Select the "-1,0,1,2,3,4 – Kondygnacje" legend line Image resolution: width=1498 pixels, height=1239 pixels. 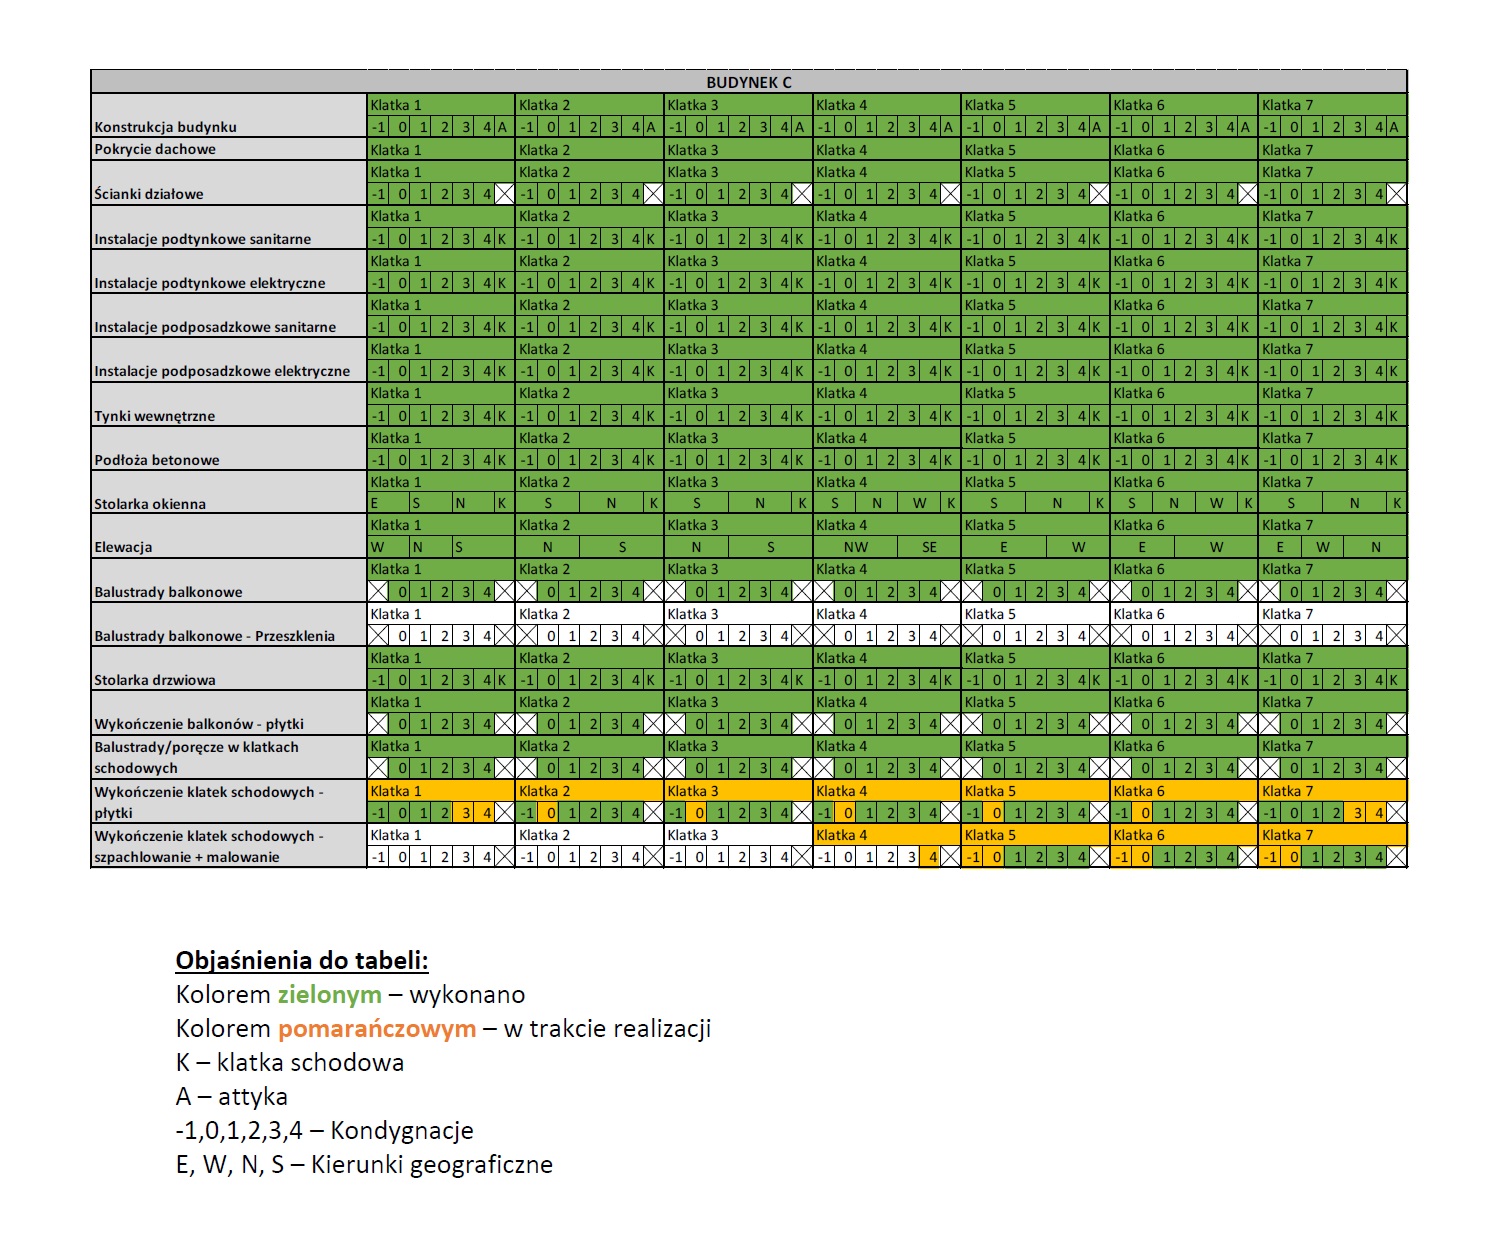click(x=324, y=1131)
